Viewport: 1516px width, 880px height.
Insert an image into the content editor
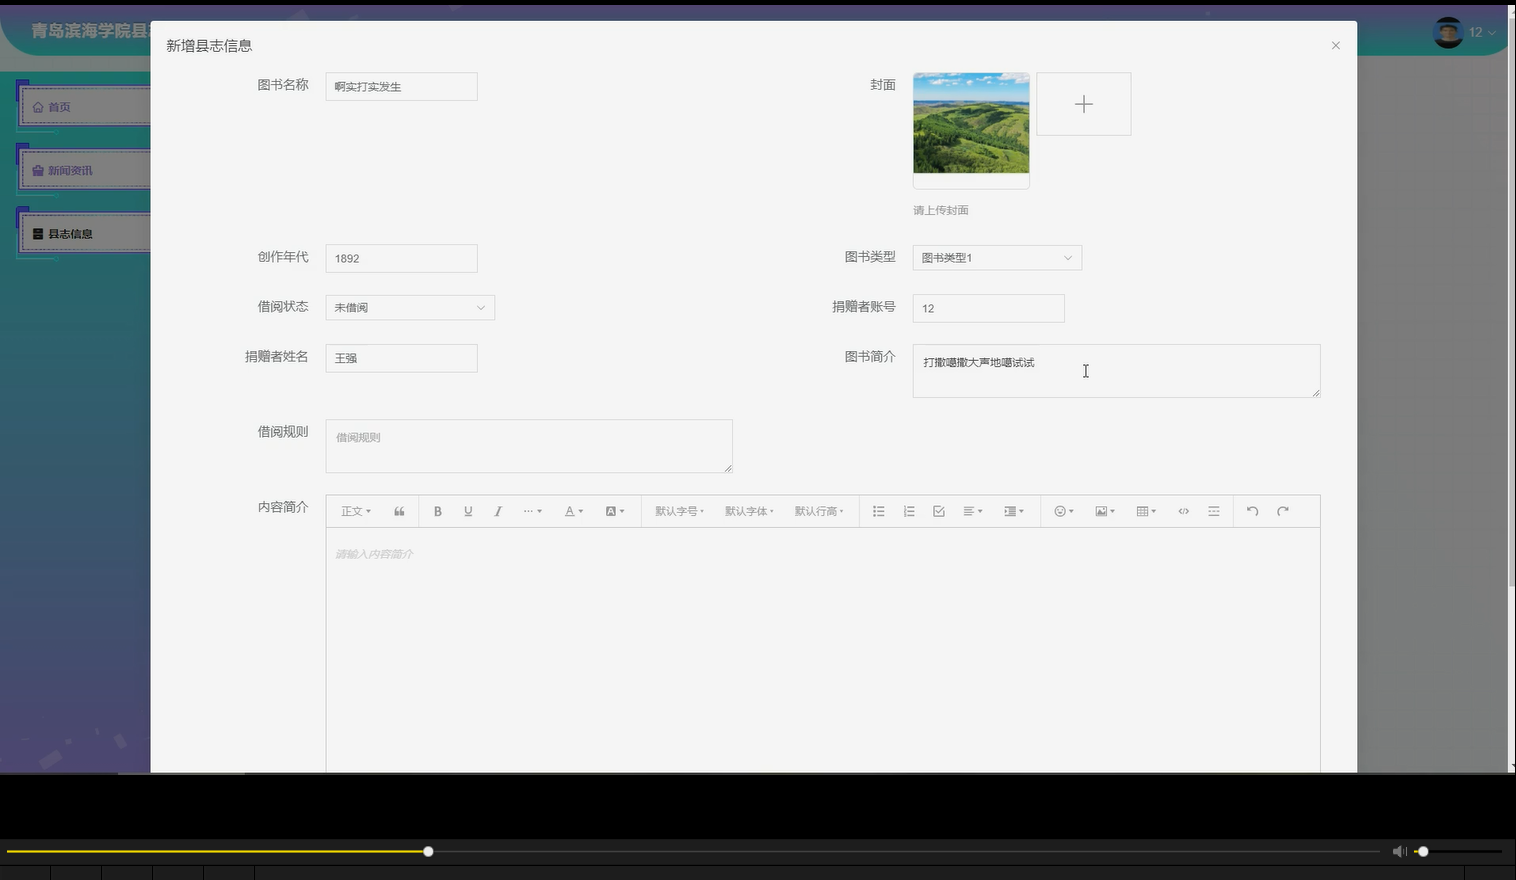point(1103,511)
